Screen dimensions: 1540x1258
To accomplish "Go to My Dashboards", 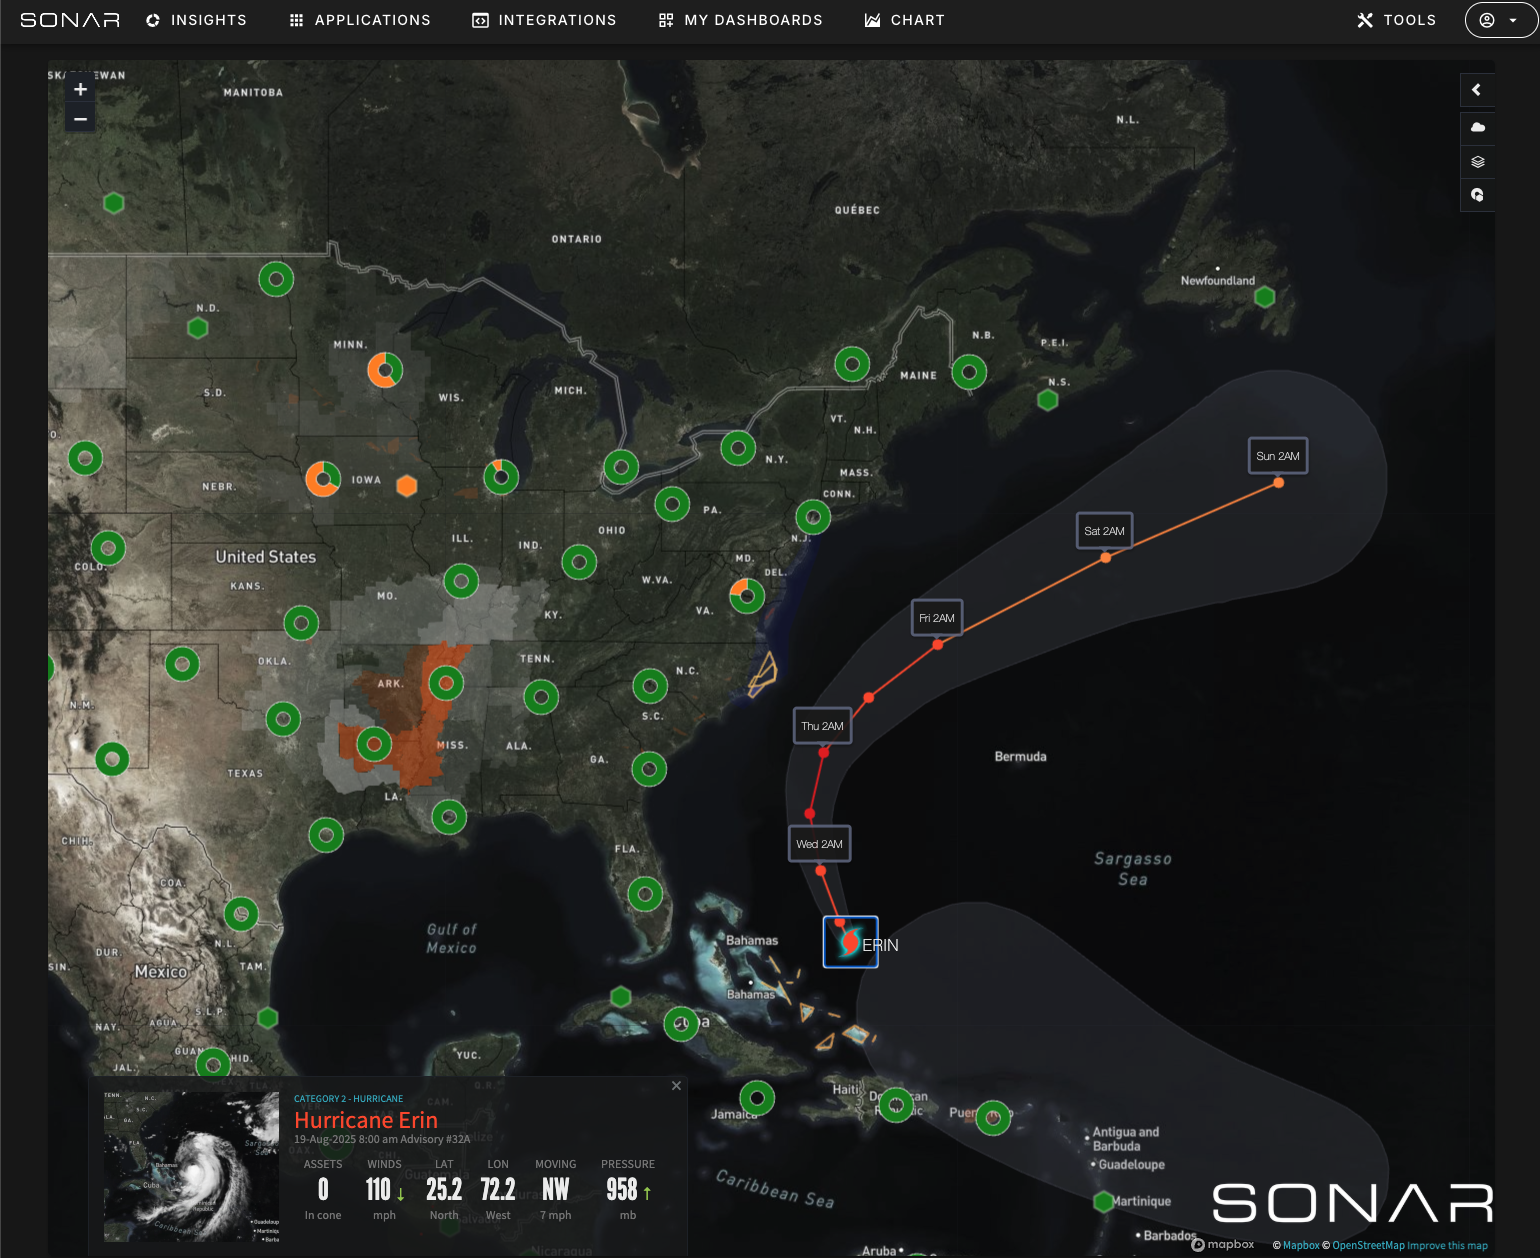I will click(740, 20).
